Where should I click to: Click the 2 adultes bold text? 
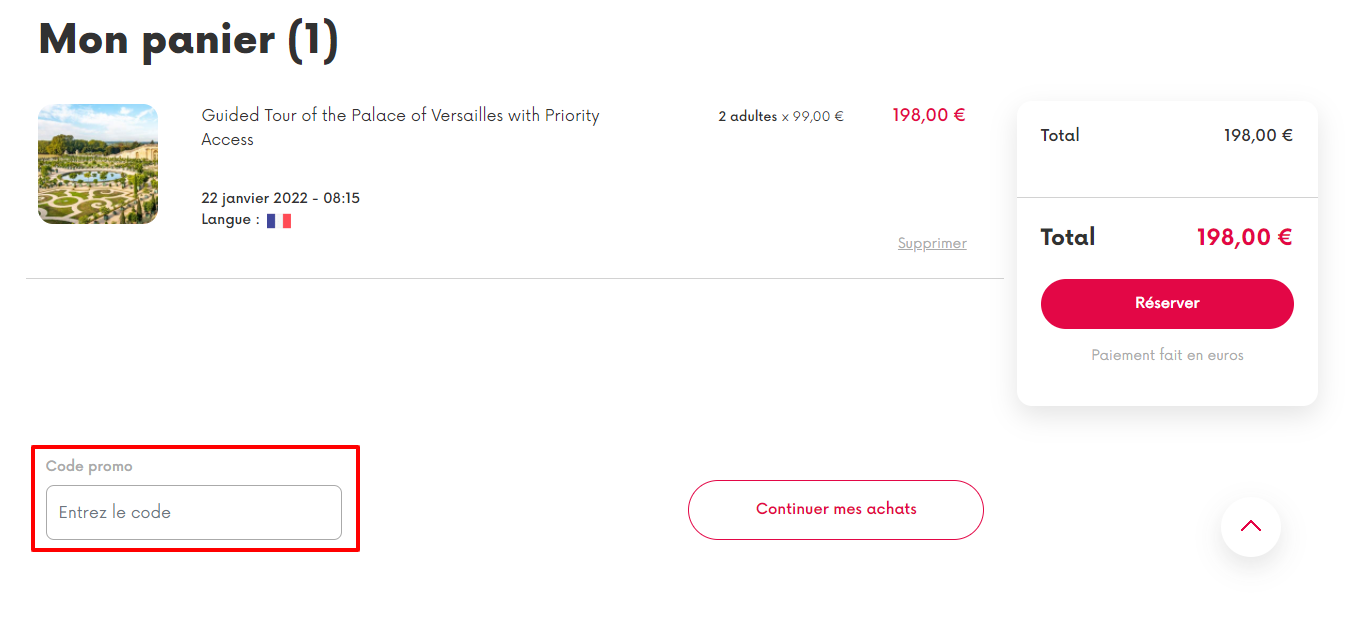747,116
